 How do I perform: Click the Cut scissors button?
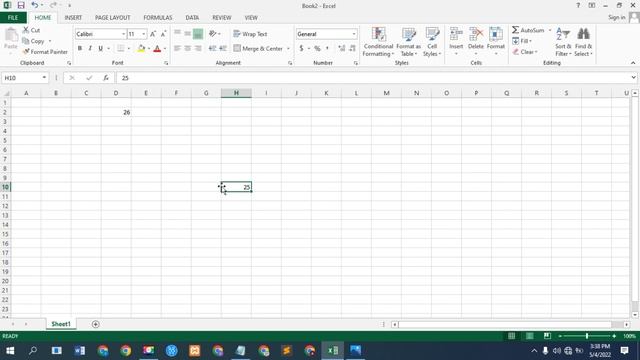[31, 30]
